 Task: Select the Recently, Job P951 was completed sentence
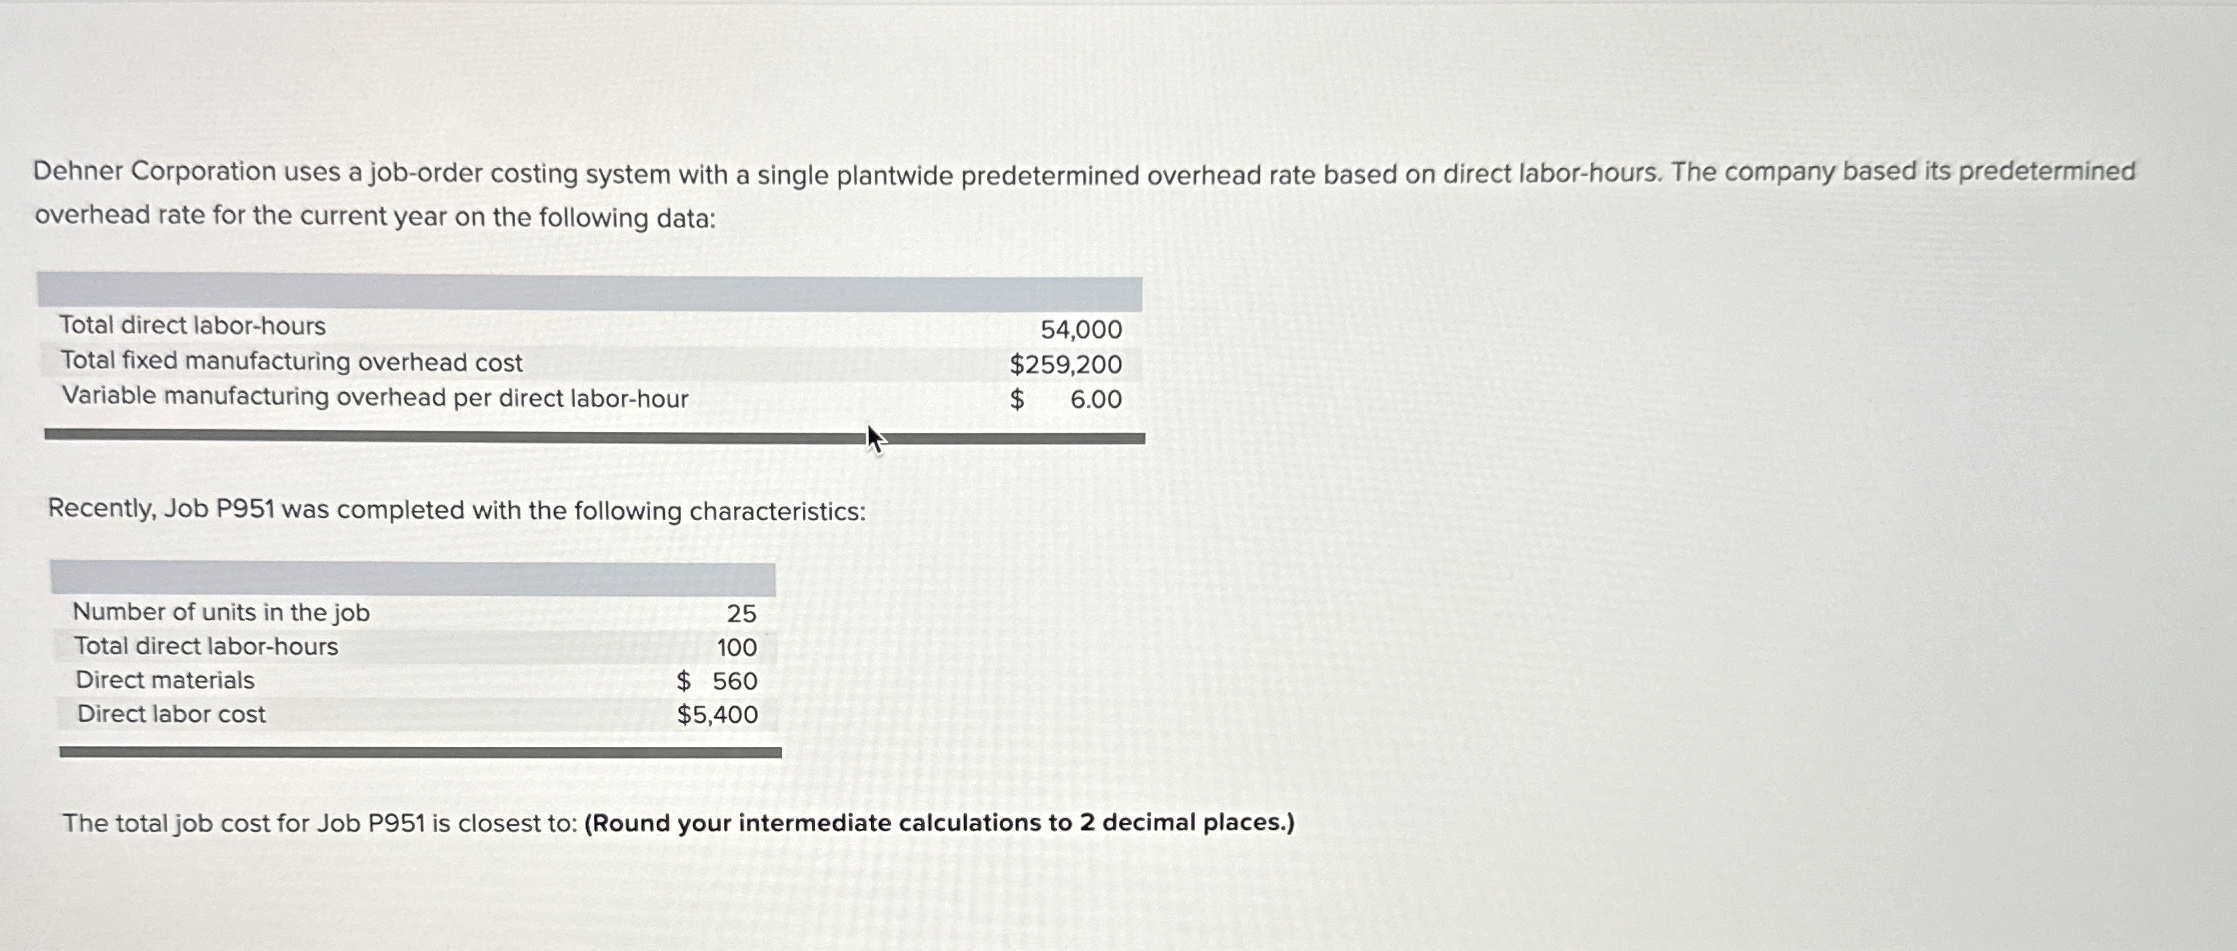pos(457,510)
